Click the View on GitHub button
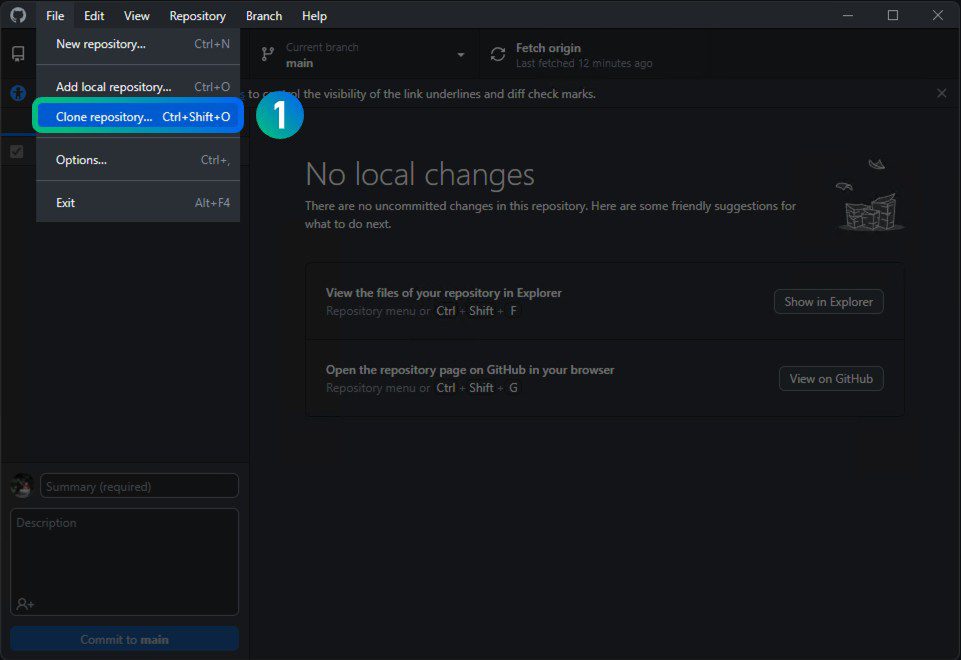 (831, 379)
